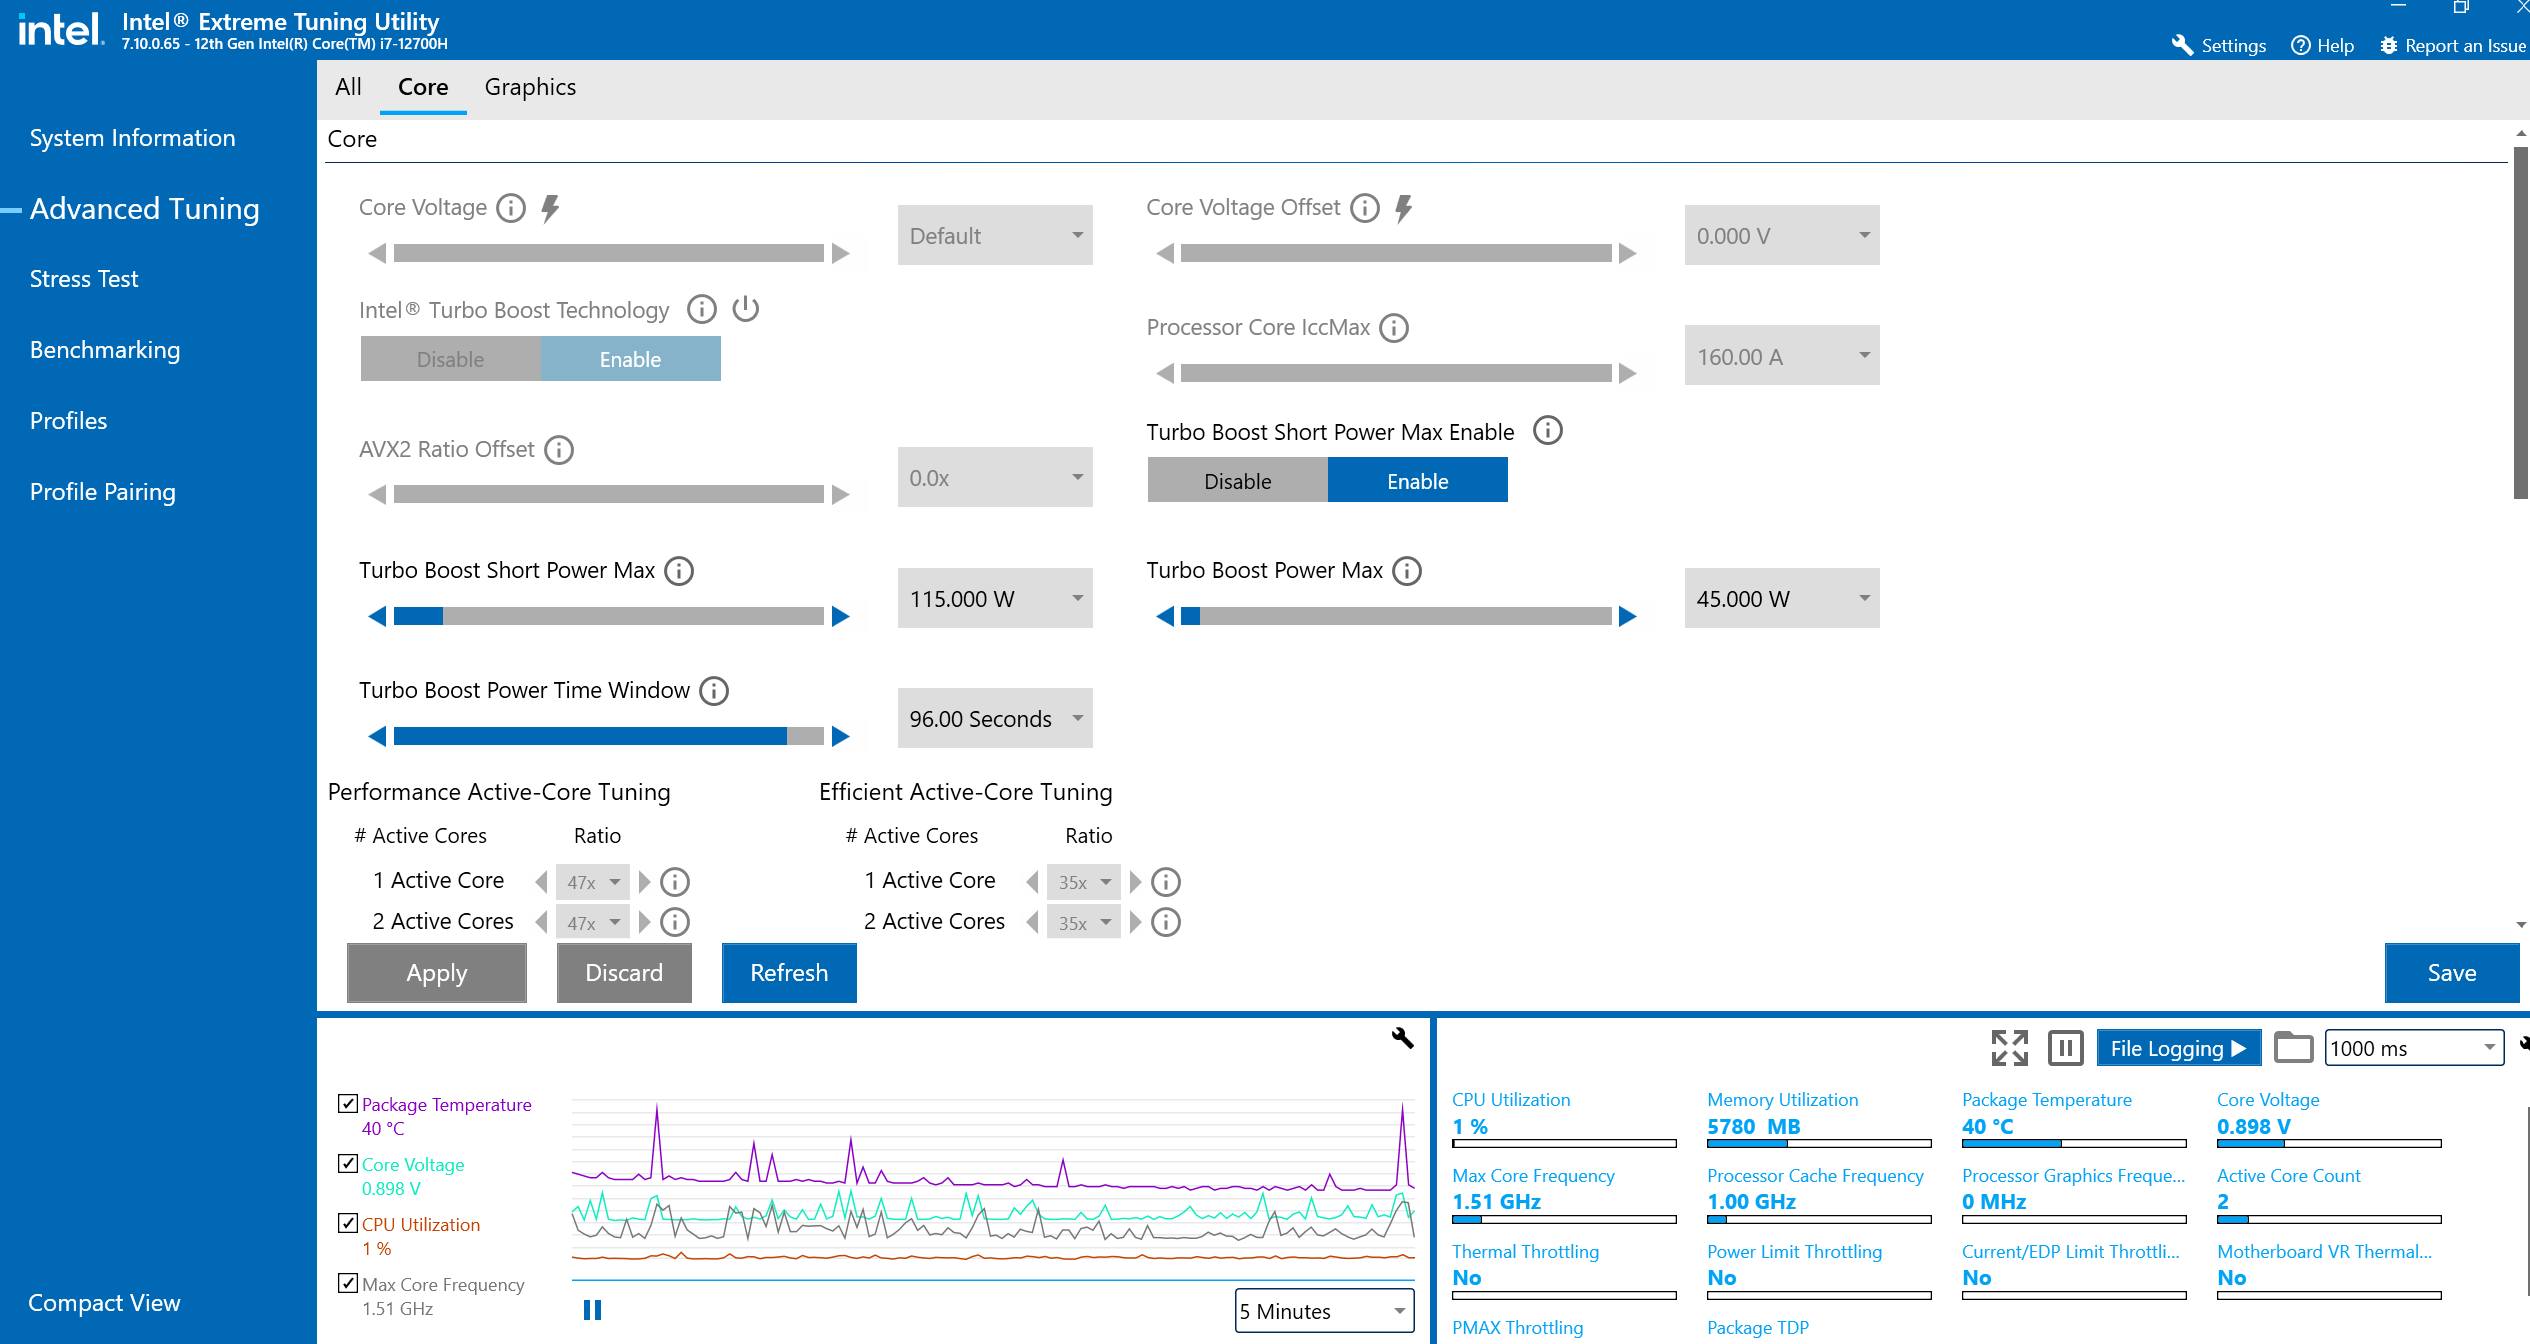Click Turbo Boost Power Max slider track
The width and height of the screenshot is (2530, 1344).
click(1396, 617)
